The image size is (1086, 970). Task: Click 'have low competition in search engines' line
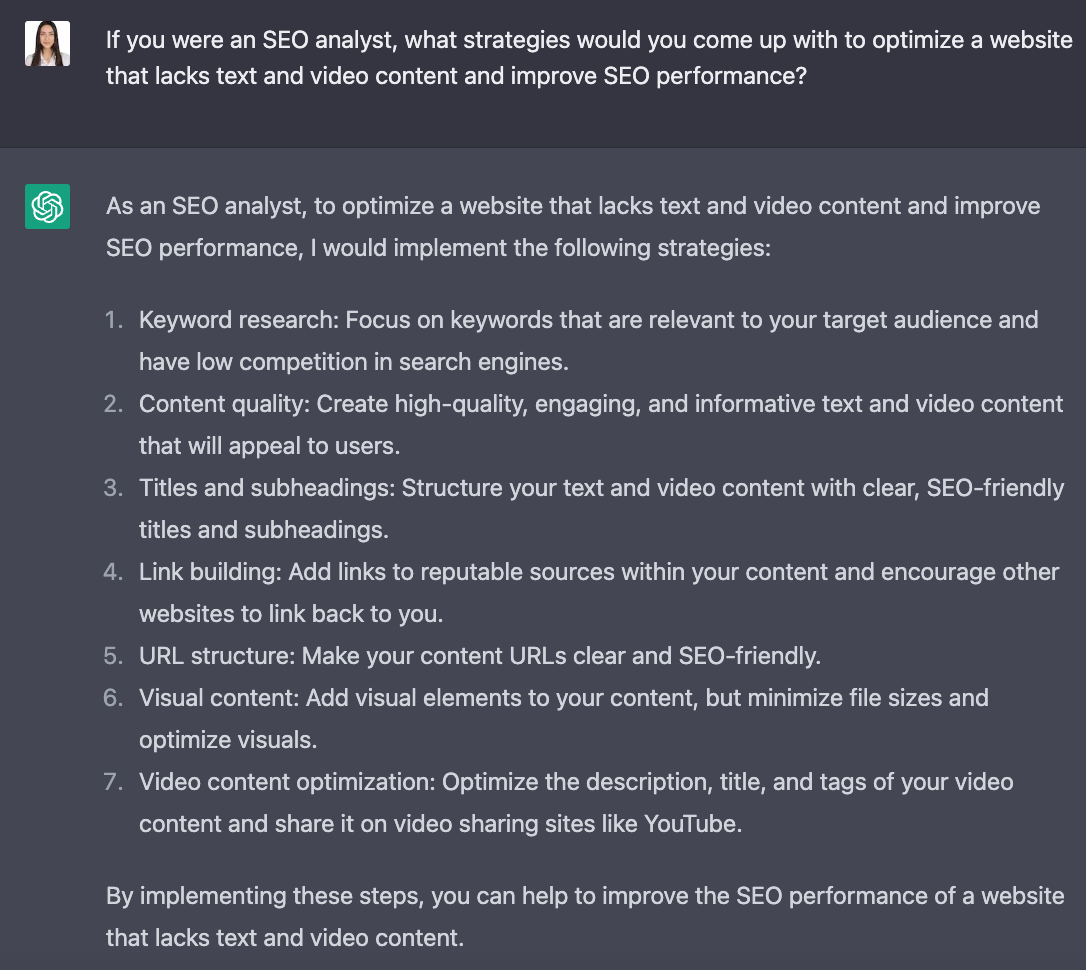click(354, 362)
